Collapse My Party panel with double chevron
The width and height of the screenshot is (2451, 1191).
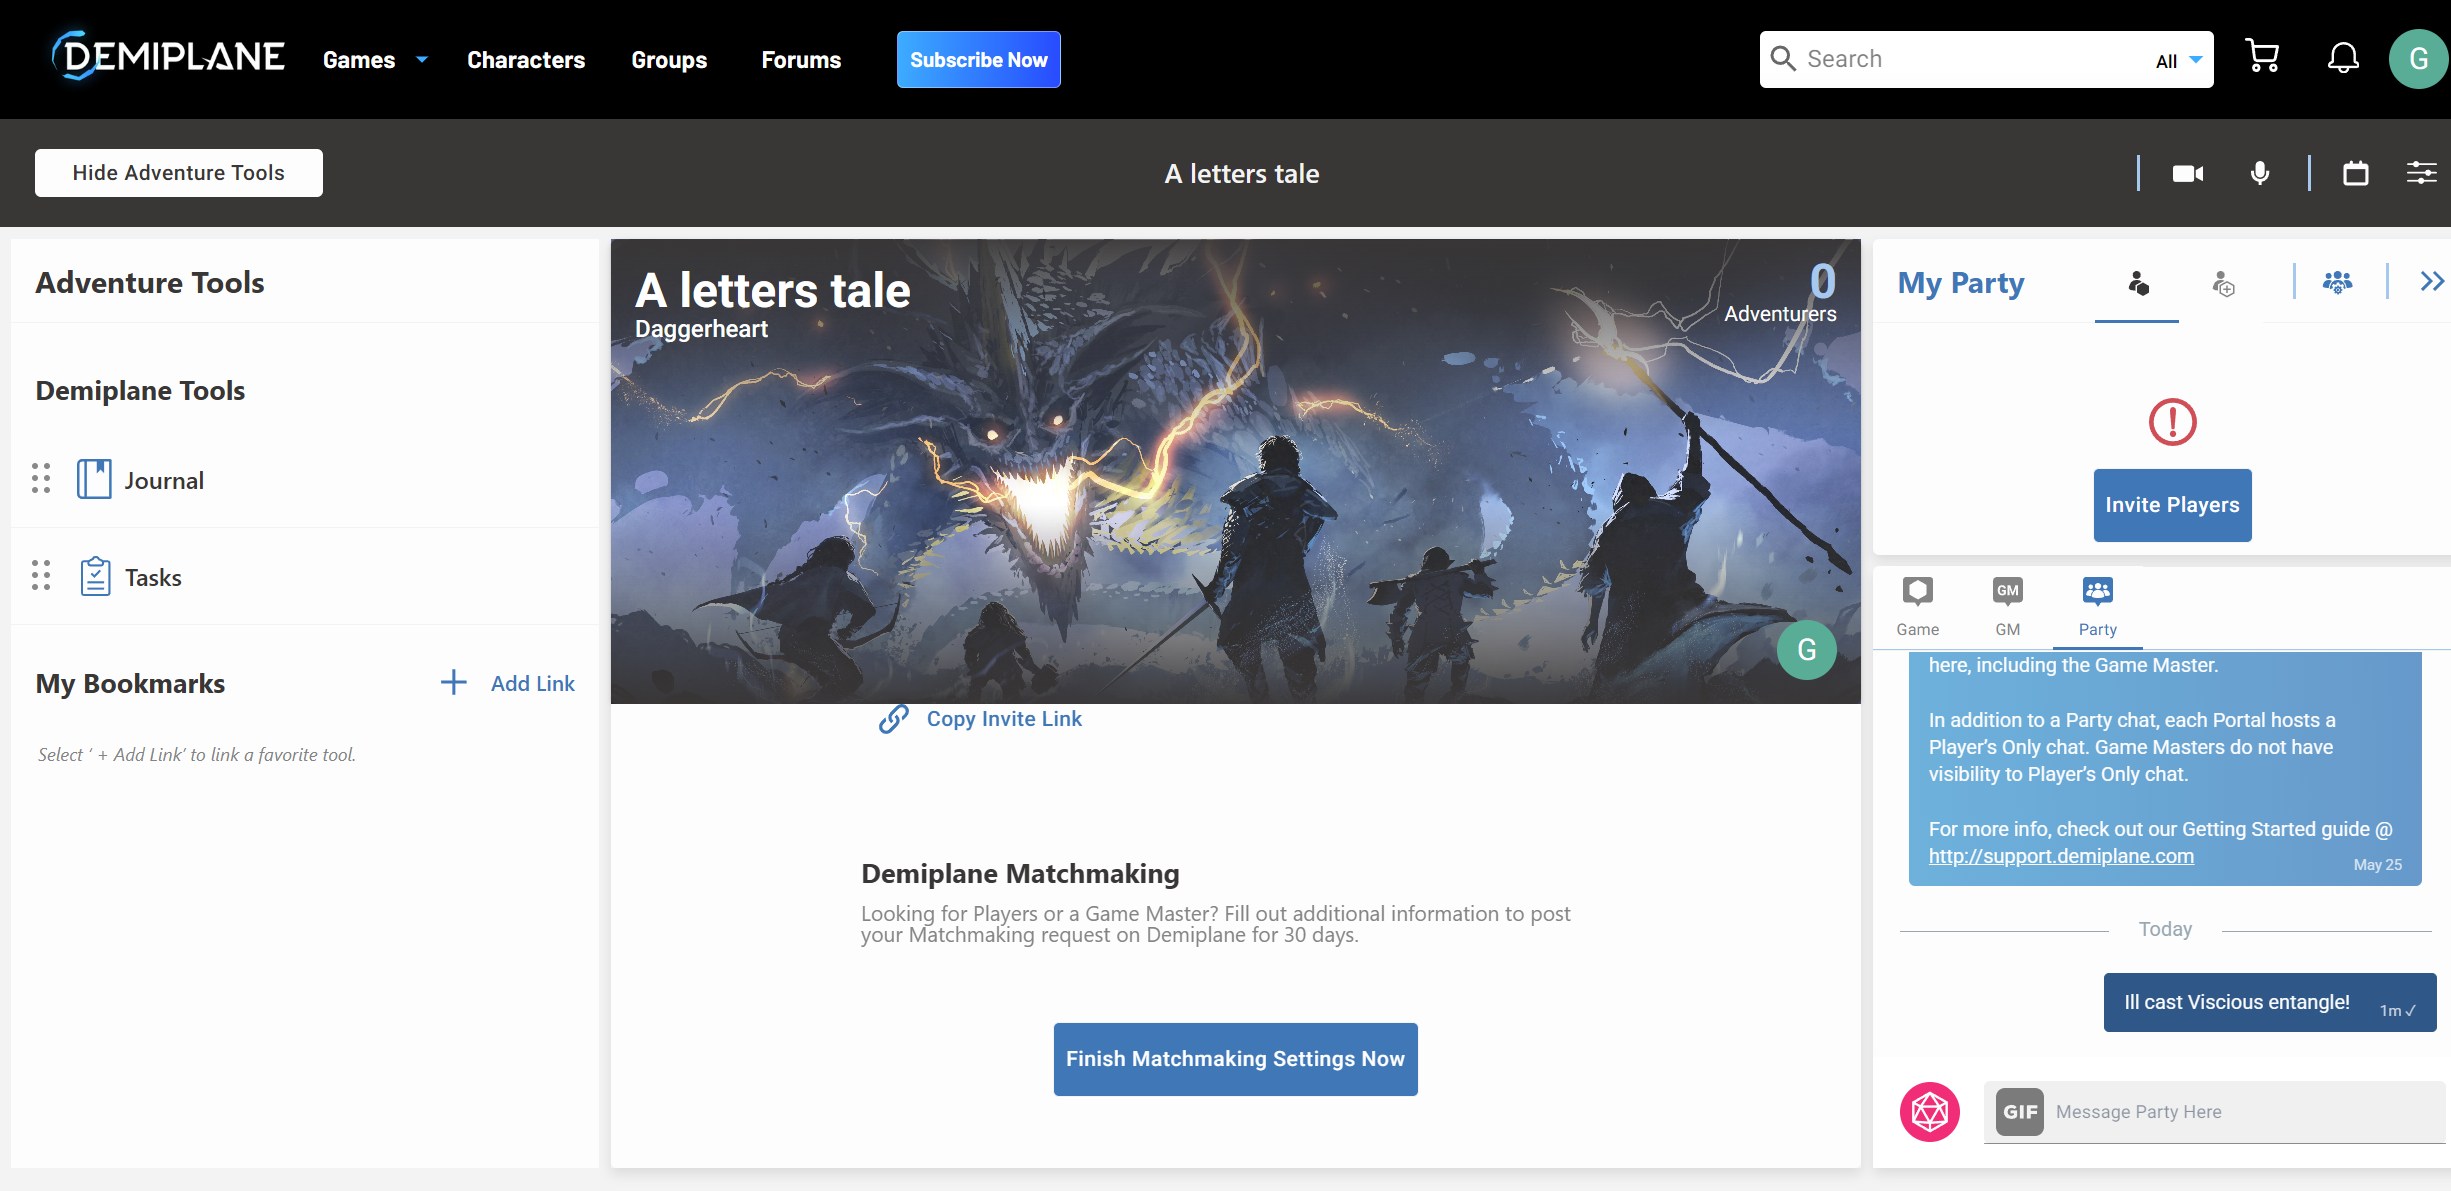2432,282
